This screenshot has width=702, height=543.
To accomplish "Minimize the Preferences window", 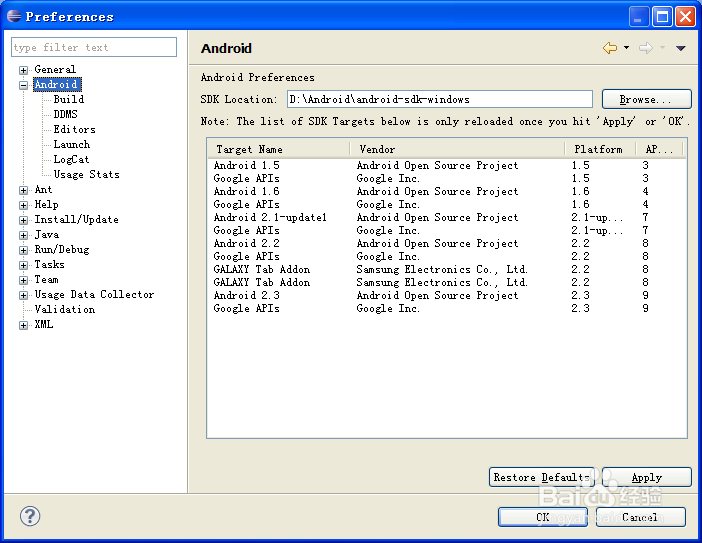I will 639,17.
